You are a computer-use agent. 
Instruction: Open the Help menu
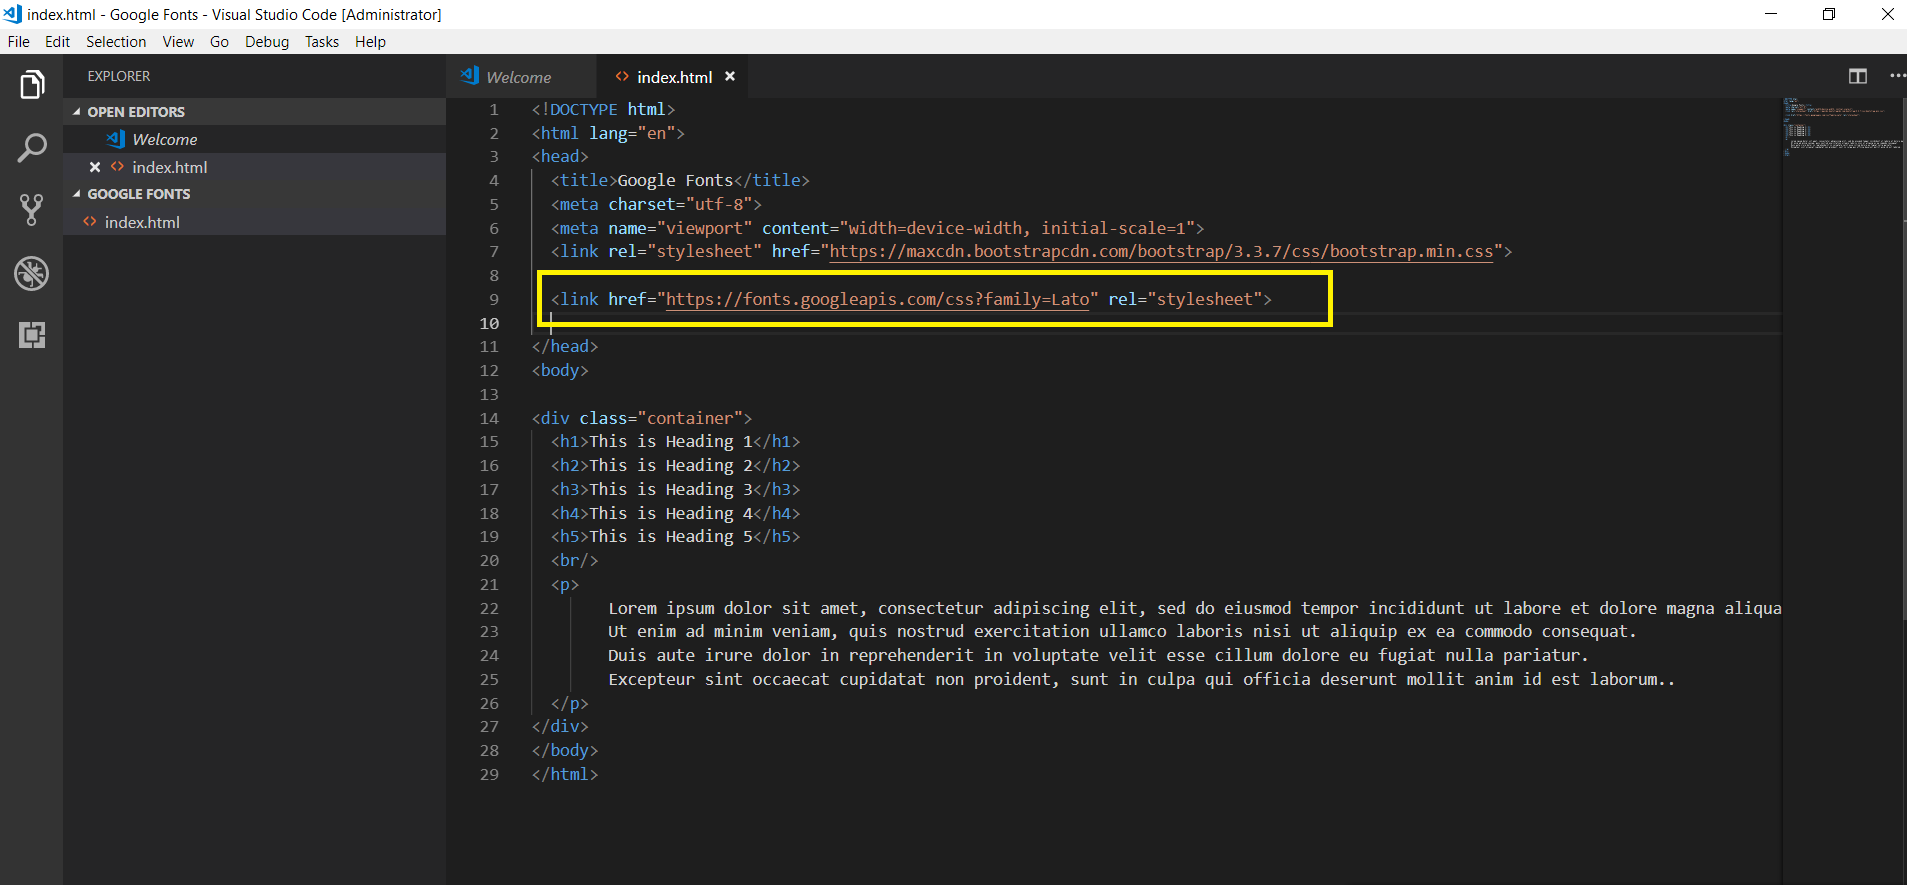click(370, 41)
